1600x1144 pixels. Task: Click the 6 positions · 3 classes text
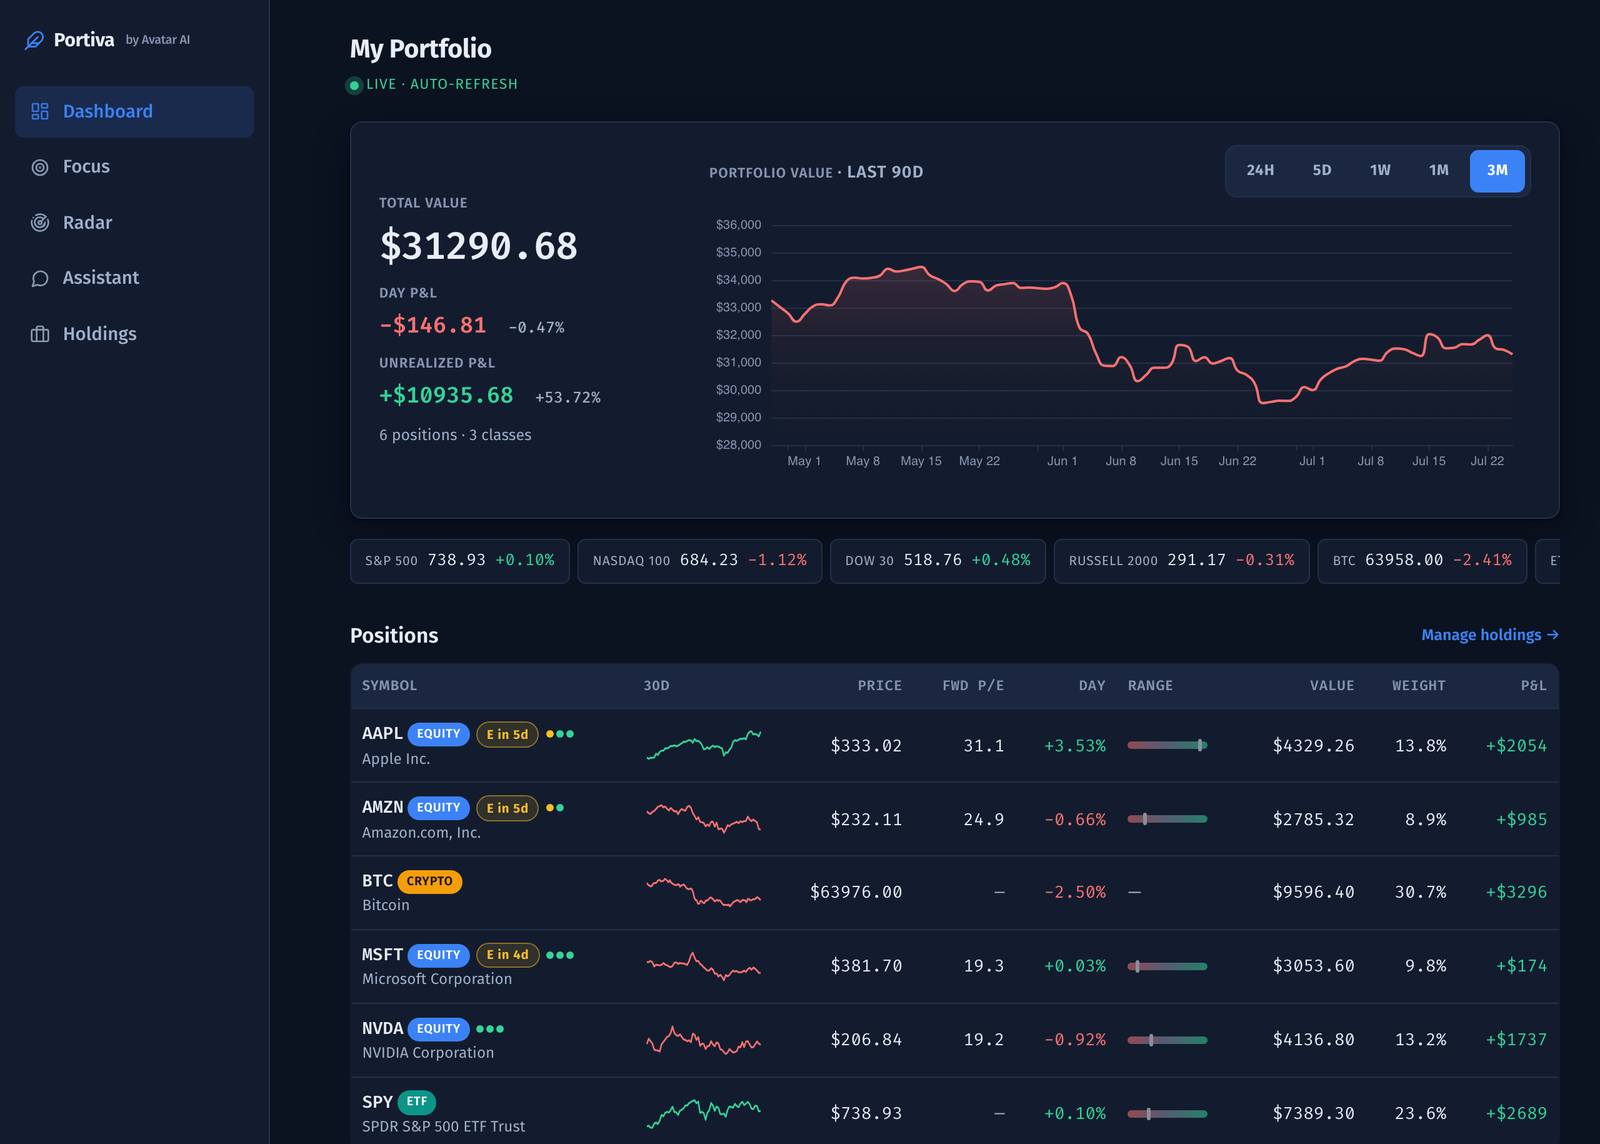[455, 435]
